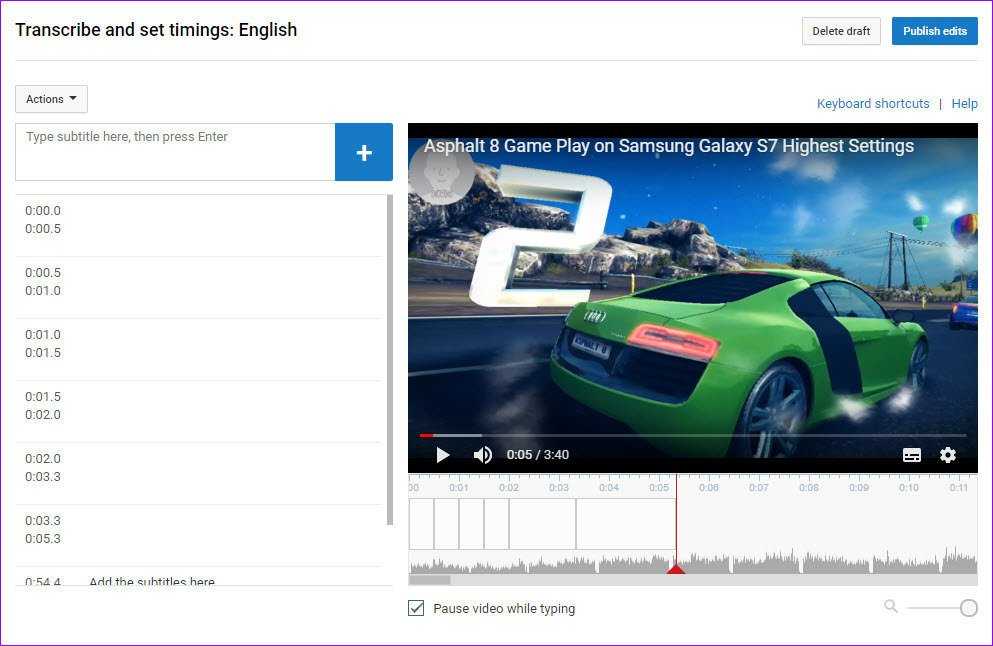Viewport: 993px width, 646px height.
Task: Click the magnifier zoom icon below timeline
Action: tap(890, 606)
